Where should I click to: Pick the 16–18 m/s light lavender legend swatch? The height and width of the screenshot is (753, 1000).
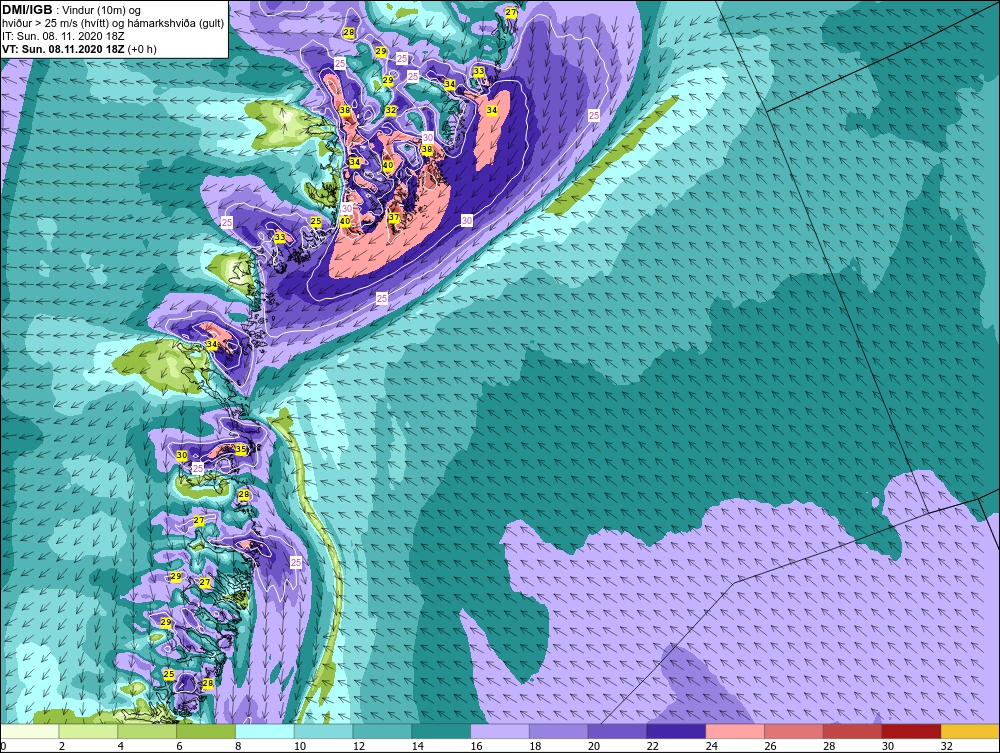500,731
